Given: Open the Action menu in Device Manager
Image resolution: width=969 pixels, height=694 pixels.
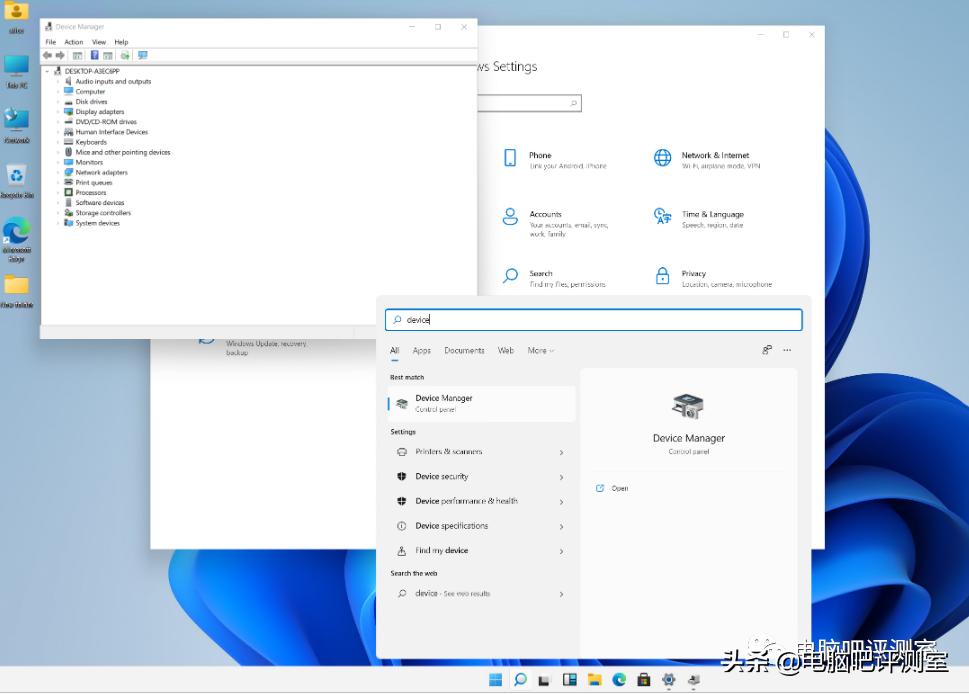Looking at the screenshot, I should (x=72, y=42).
